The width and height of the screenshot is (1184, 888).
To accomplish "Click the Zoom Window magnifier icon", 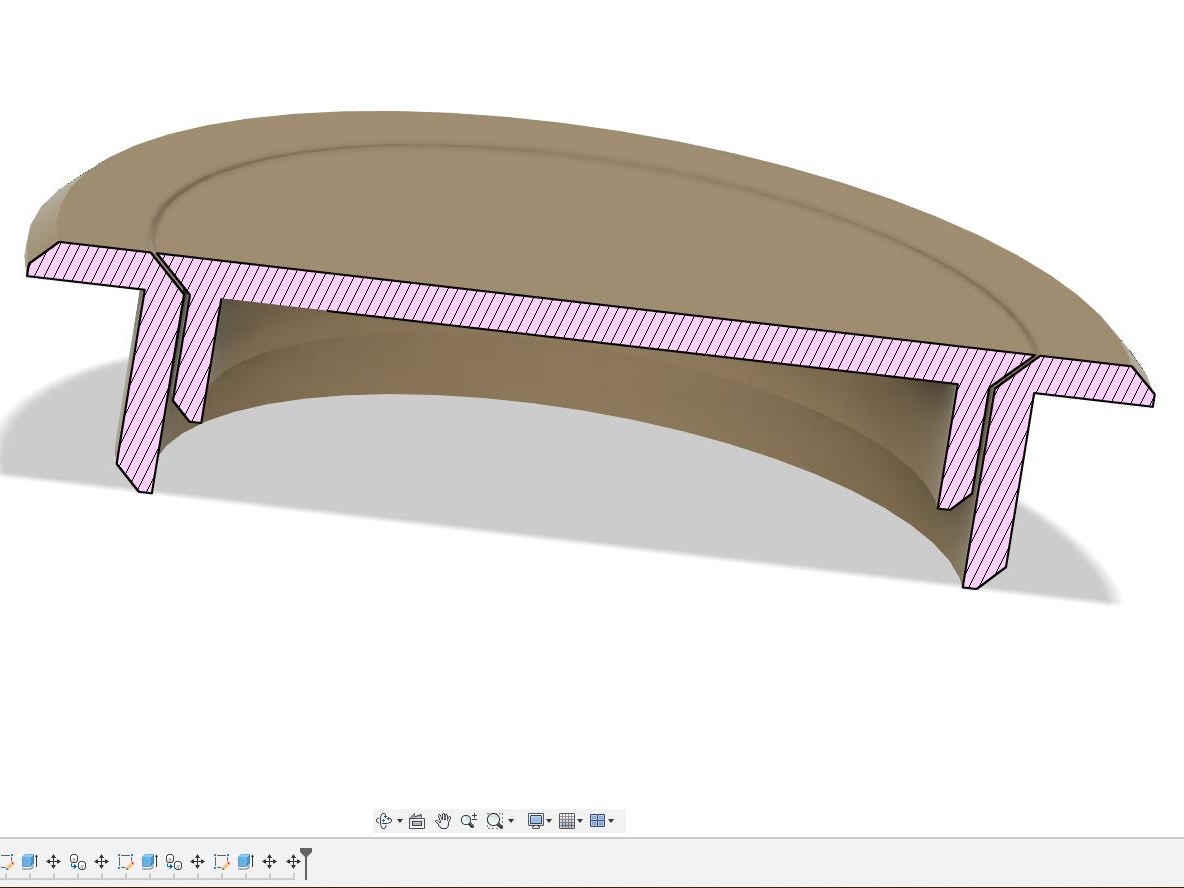I will point(495,821).
